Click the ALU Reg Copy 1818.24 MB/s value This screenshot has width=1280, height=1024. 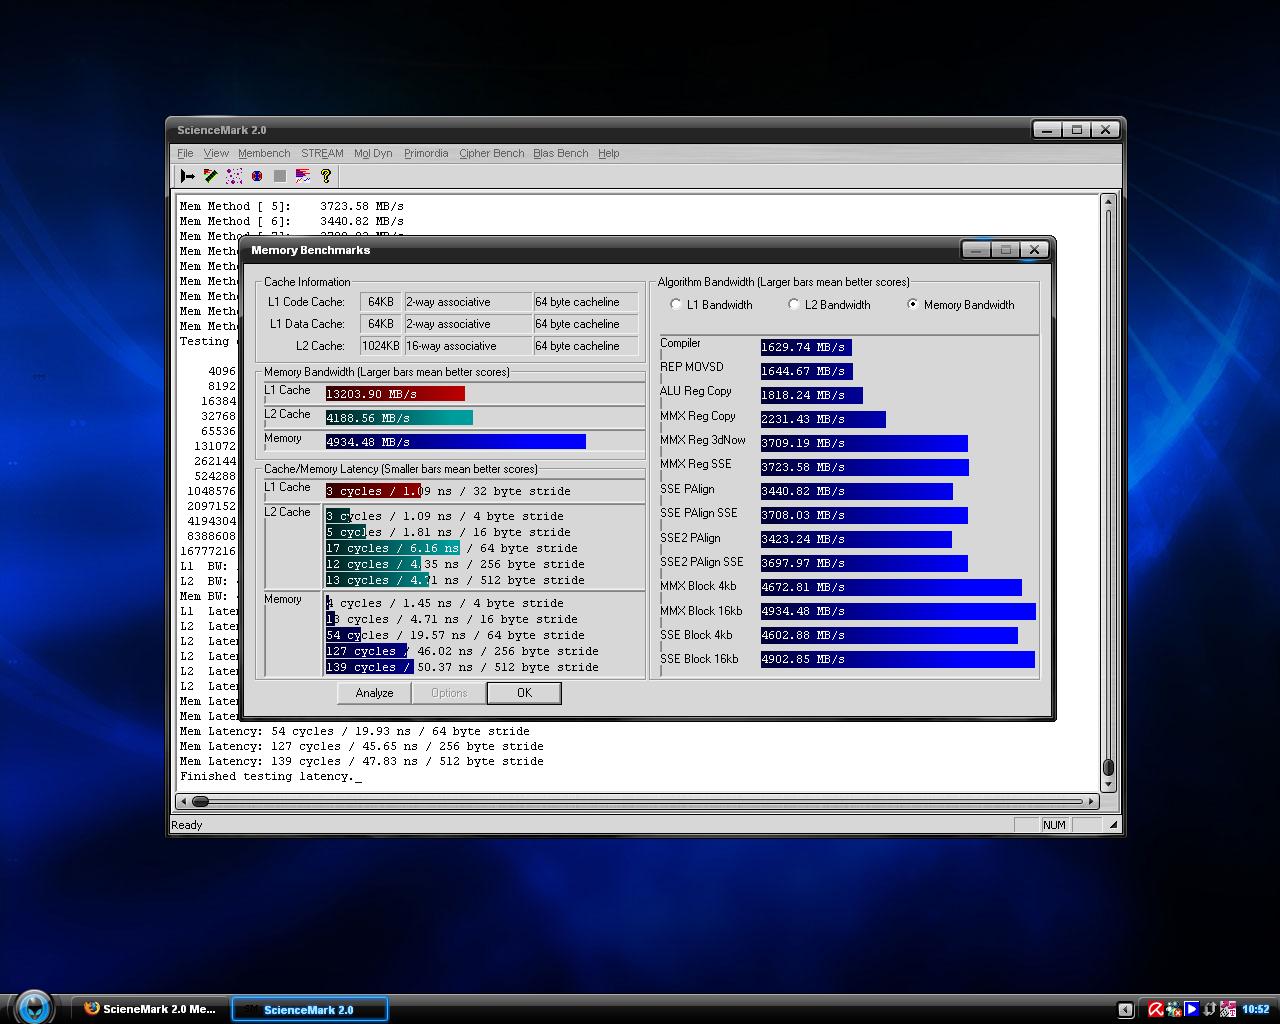click(802, 395)
